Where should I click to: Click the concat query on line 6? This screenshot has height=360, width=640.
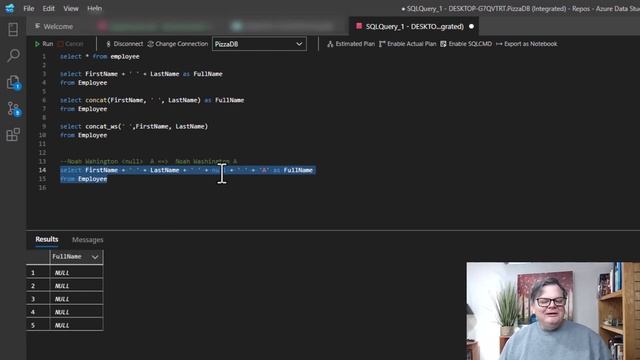click(152, 100)
